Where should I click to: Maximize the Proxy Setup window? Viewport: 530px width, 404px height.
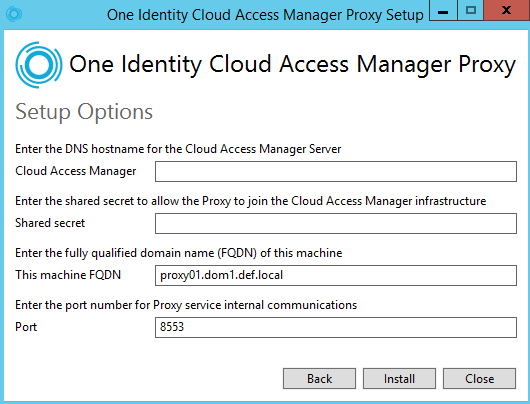[x=471, y=10]
